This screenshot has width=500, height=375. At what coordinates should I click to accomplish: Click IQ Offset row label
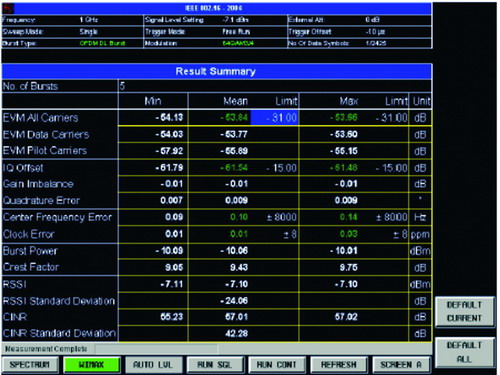[x=23, y=168]
